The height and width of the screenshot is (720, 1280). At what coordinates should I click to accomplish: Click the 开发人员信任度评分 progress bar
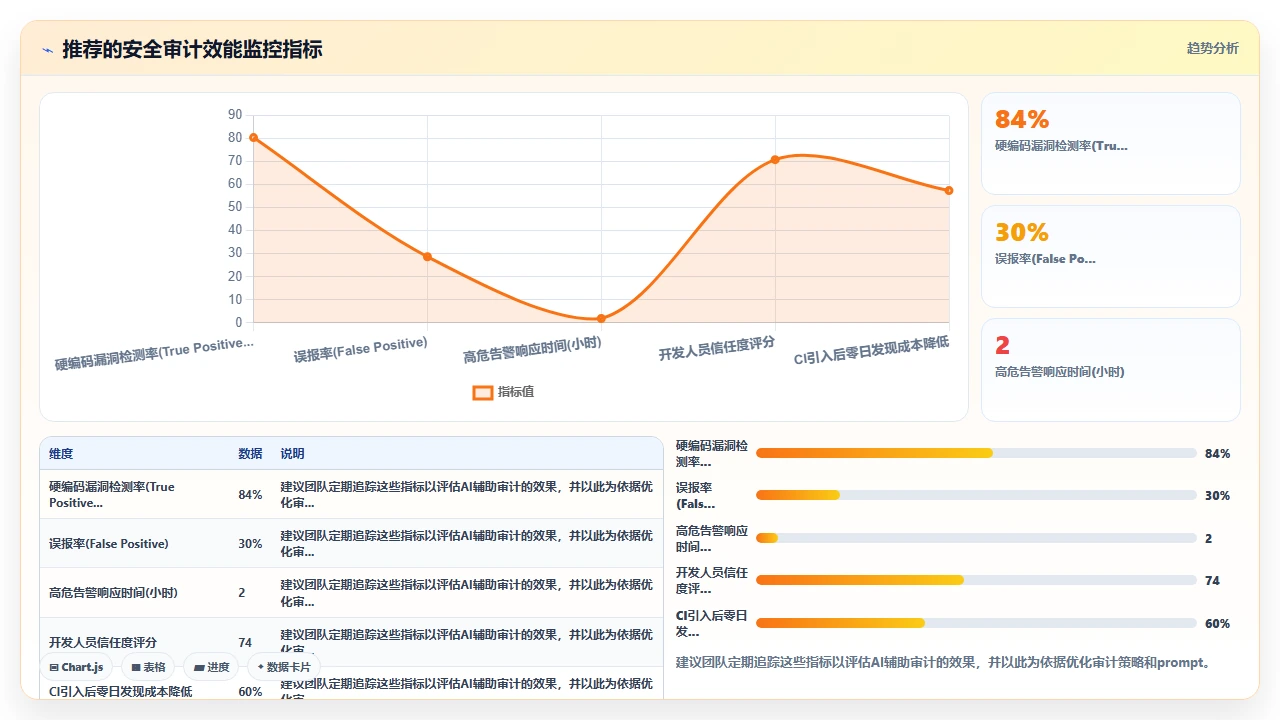click(x=976, y=580)
